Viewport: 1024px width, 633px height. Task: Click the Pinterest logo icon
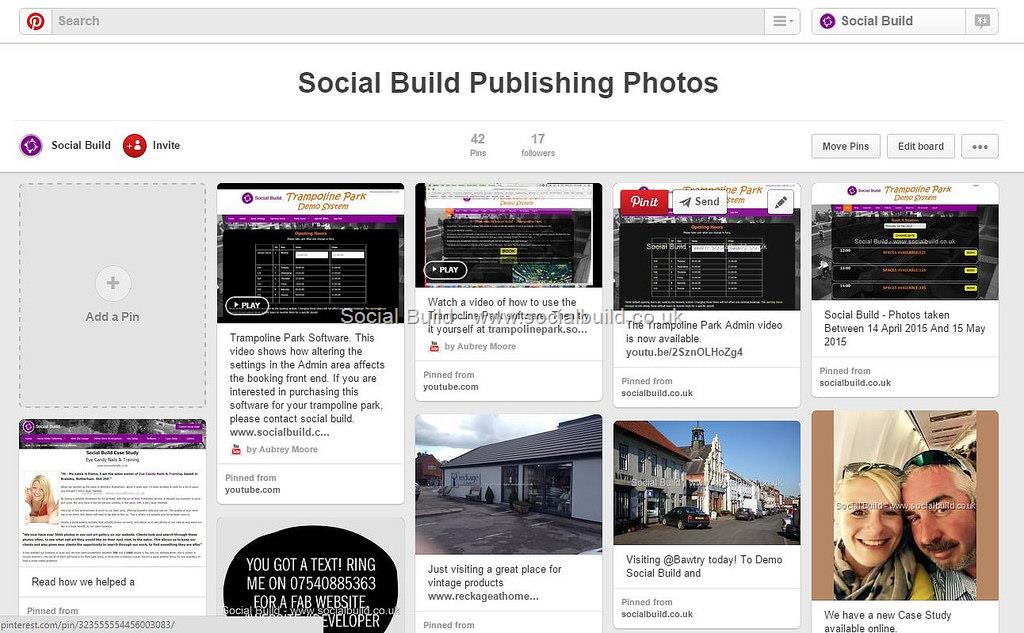pos(35,21)
